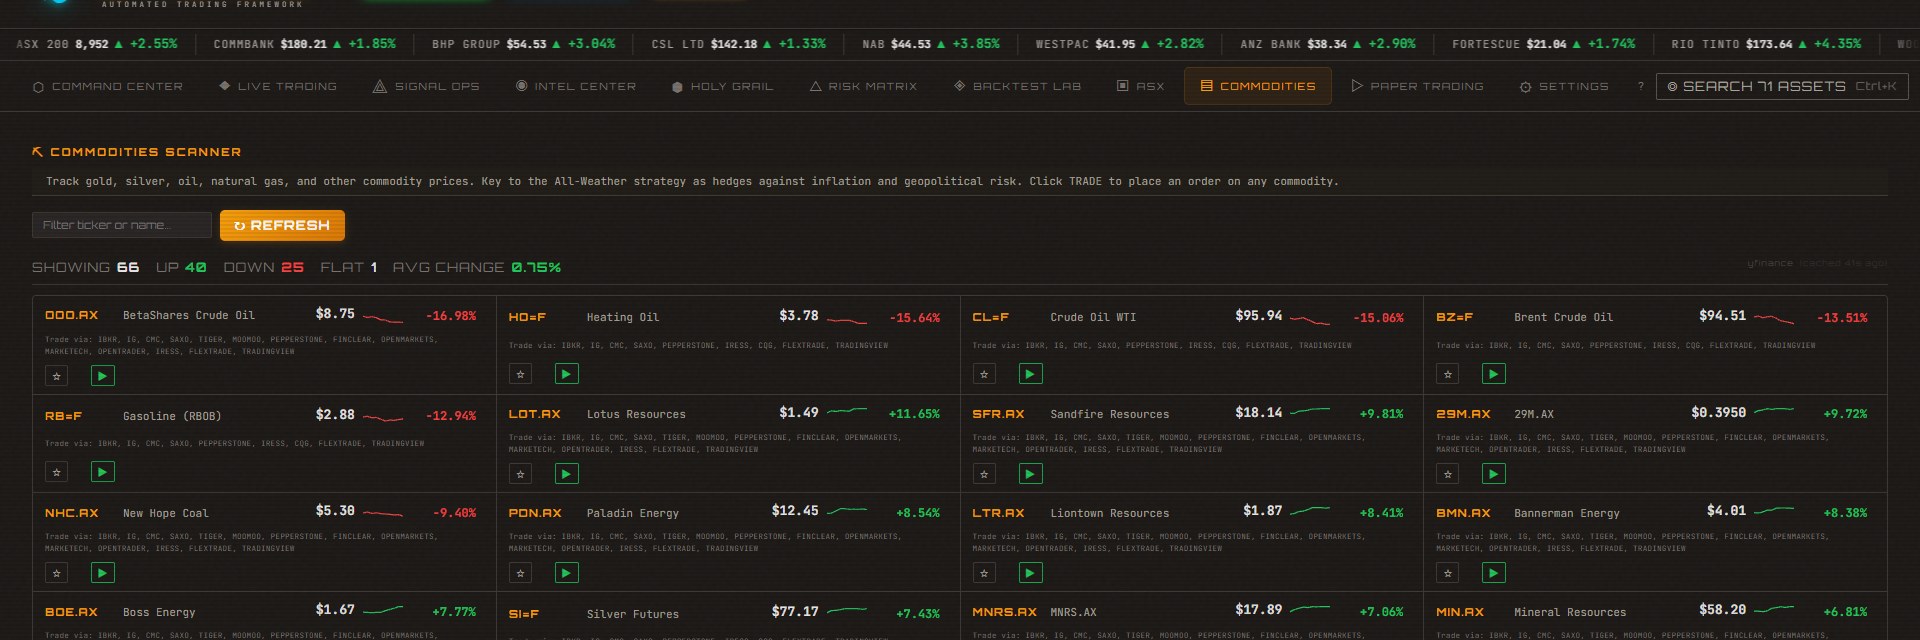1920x640 pixels.
Task: Click star icon on BMN.AX Bannerman Energy
Action: point(1448,573)
